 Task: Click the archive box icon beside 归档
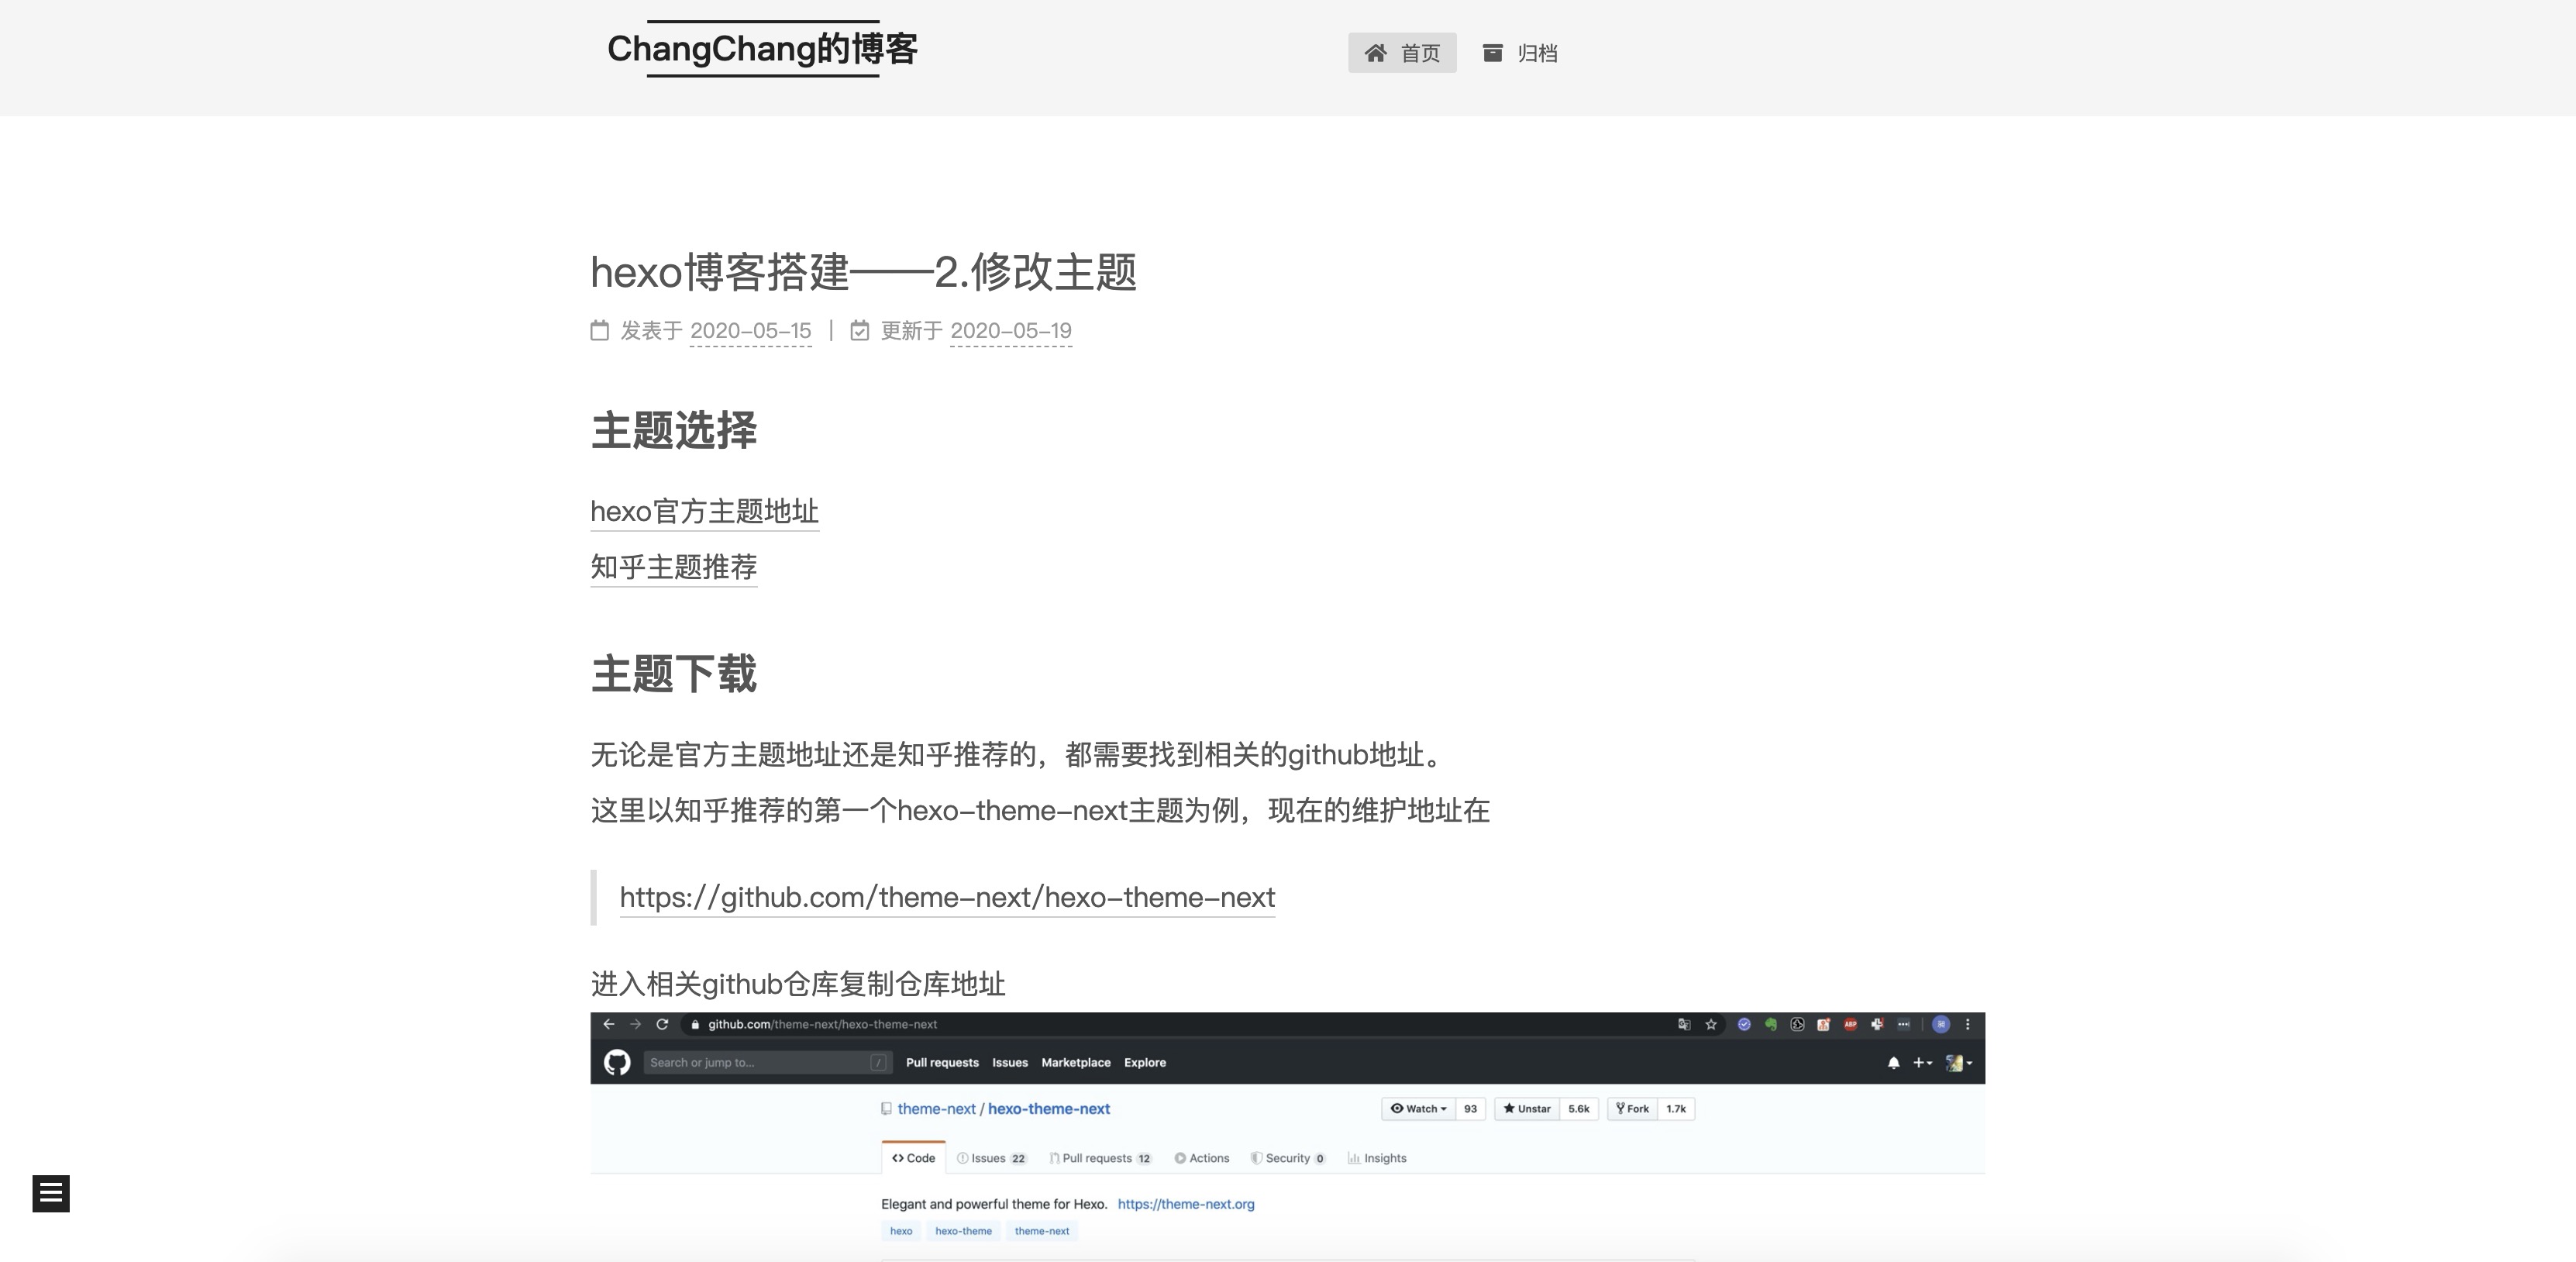1494,52
